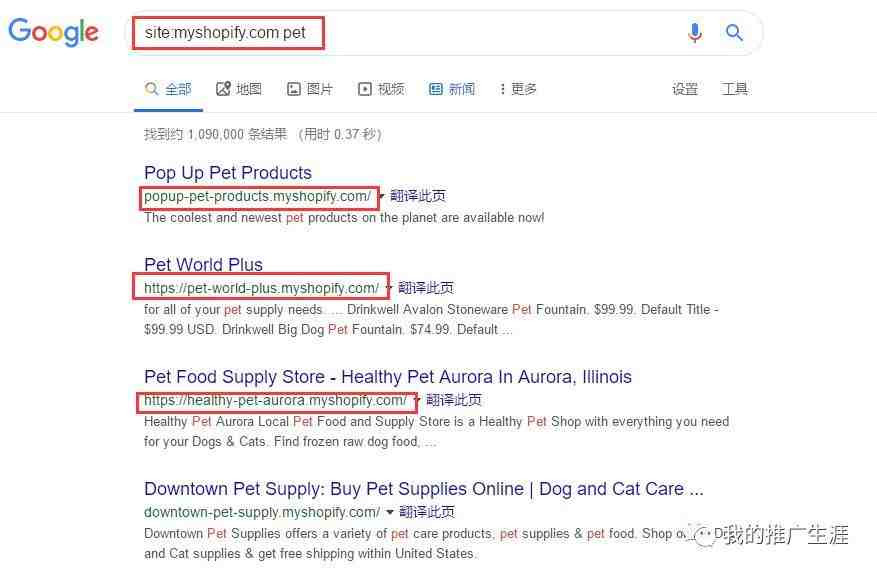Viewport: 877px width, 573px height.
Task: Translate the Healthy Pet Aurora page
Action: coord(454,401)
